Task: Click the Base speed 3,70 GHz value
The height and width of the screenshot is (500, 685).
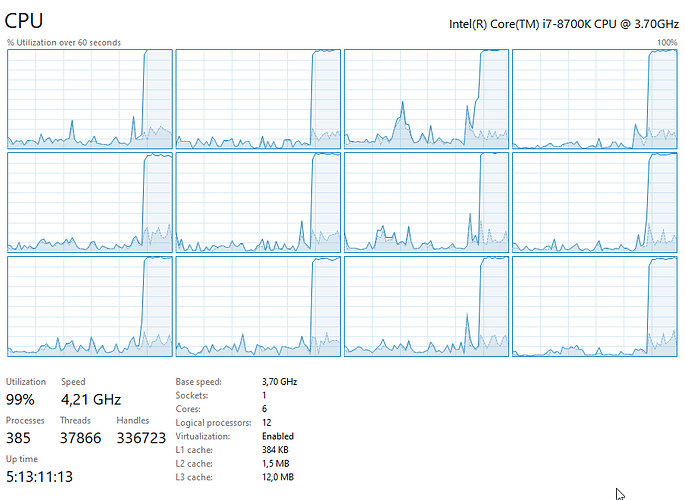Action: pos(280,382)
